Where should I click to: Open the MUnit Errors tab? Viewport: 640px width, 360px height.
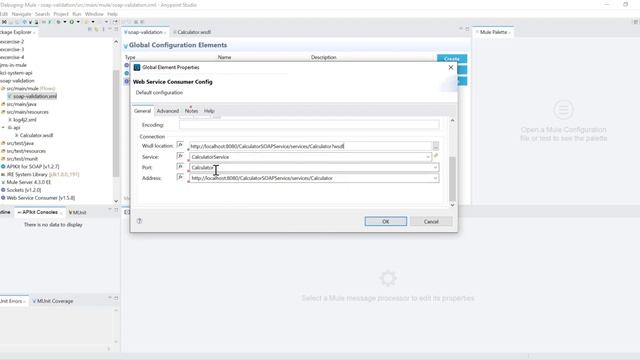coord(12,301)
